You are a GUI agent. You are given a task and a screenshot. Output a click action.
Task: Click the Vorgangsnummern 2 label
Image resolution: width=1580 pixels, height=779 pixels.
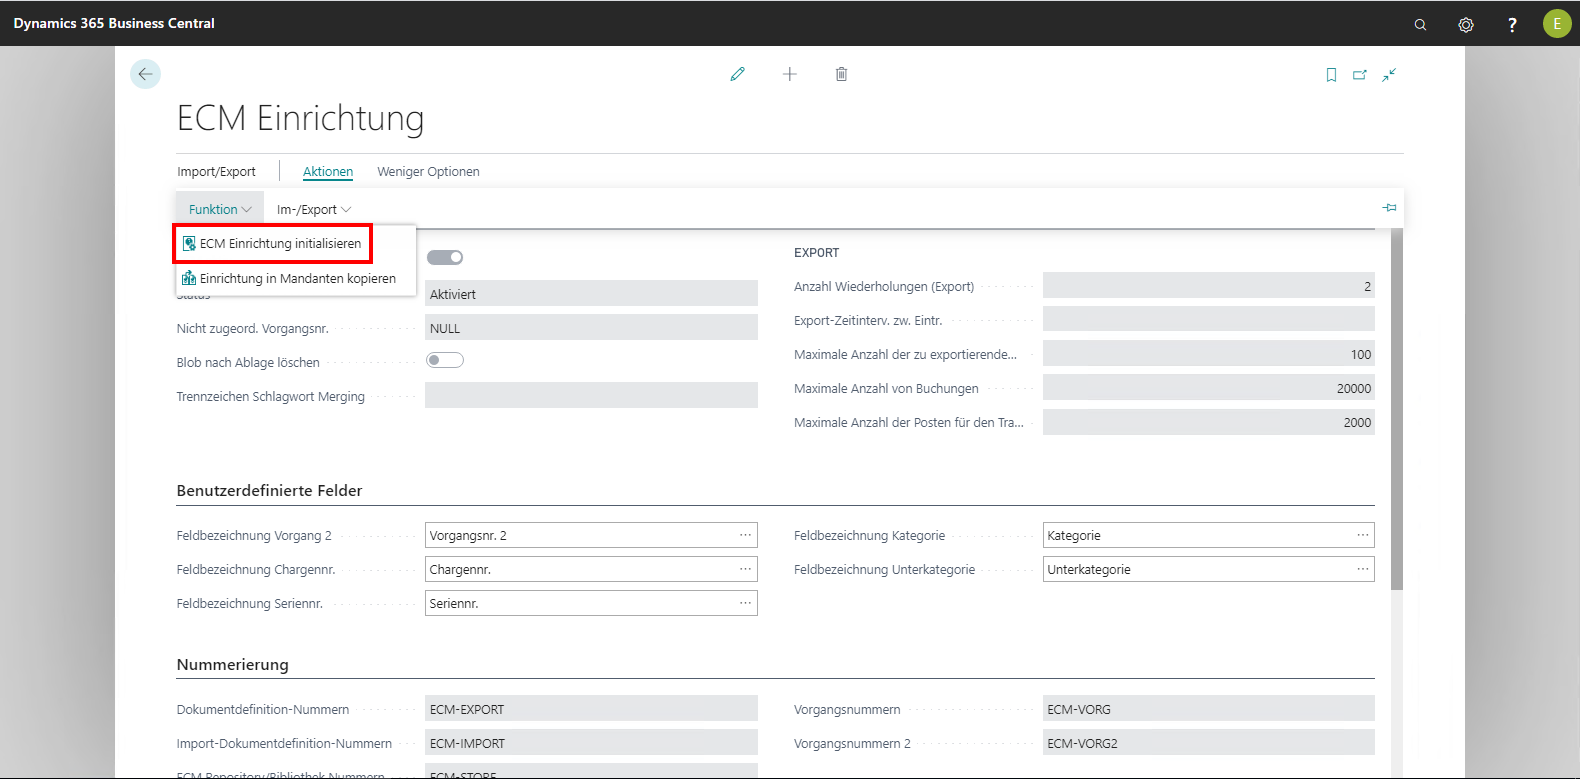852,744
